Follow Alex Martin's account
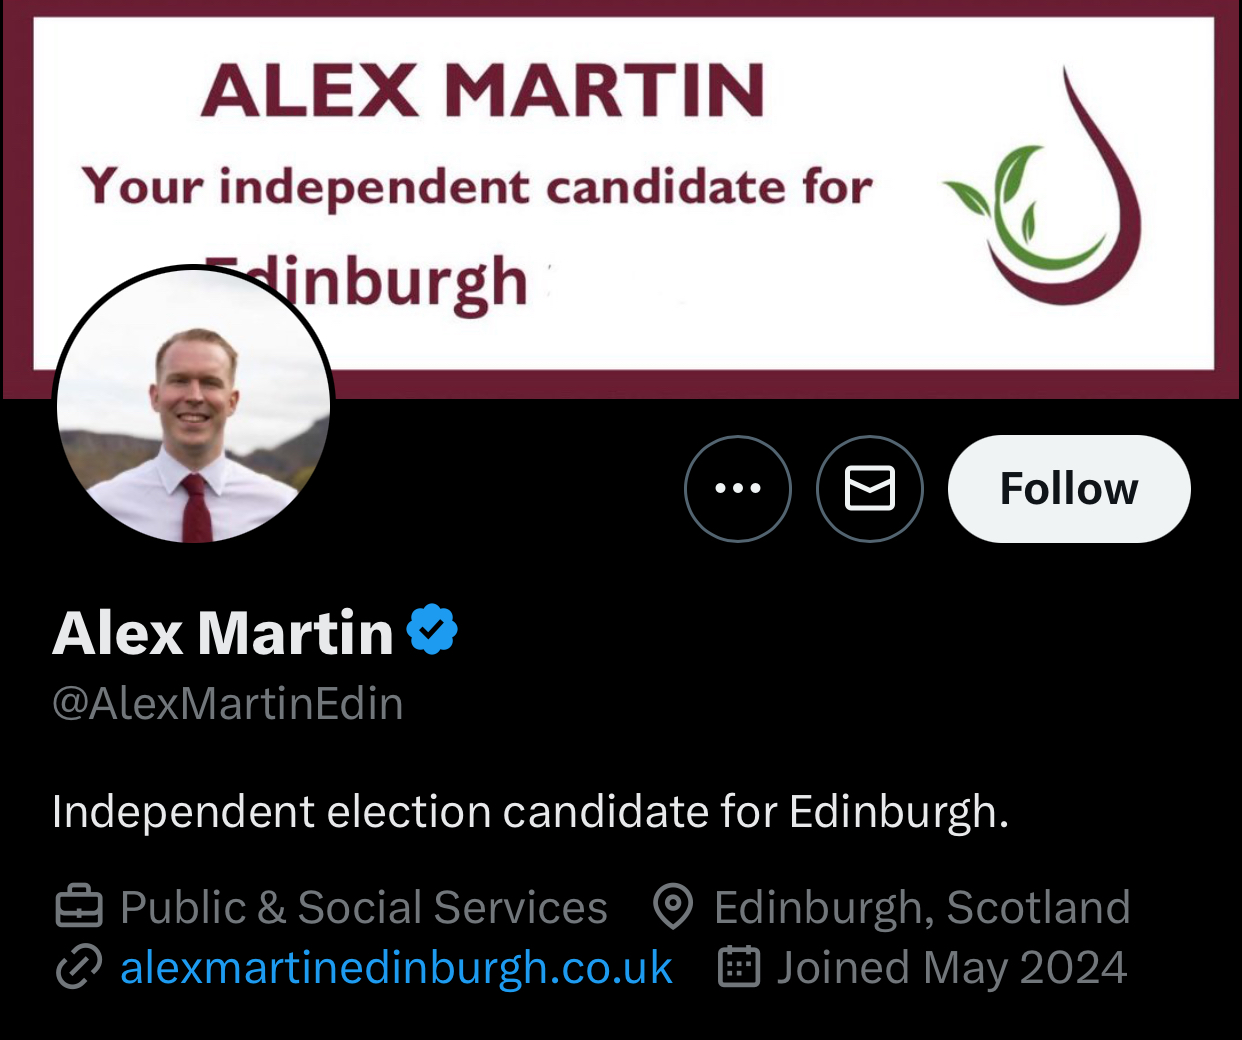Screen dimensions: 1242x1040 click(x=1069, y=489)
